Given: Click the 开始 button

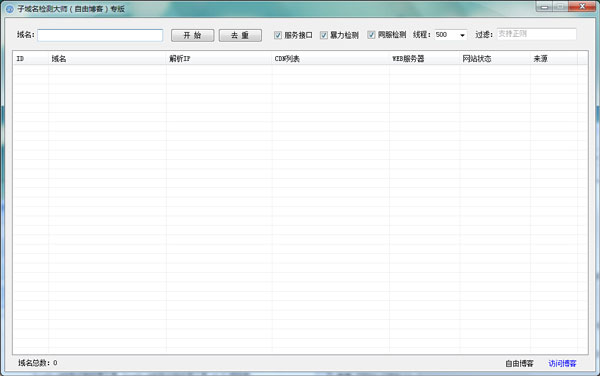Looking at the screenshot, I should click(192, 35).
